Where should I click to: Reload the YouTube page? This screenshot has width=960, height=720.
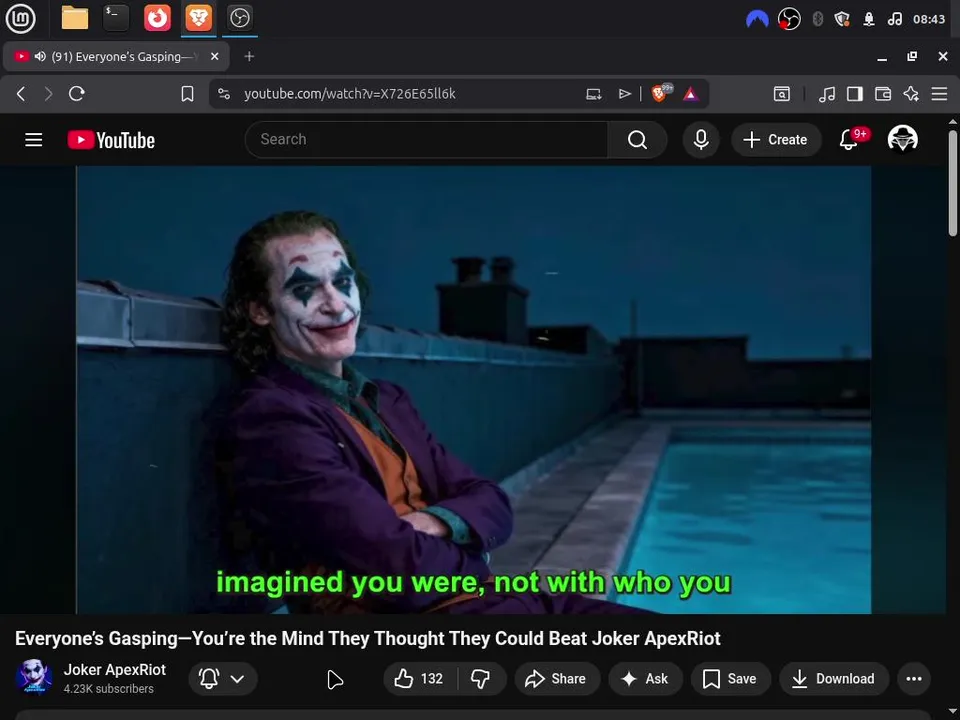(x=77, y=94)
